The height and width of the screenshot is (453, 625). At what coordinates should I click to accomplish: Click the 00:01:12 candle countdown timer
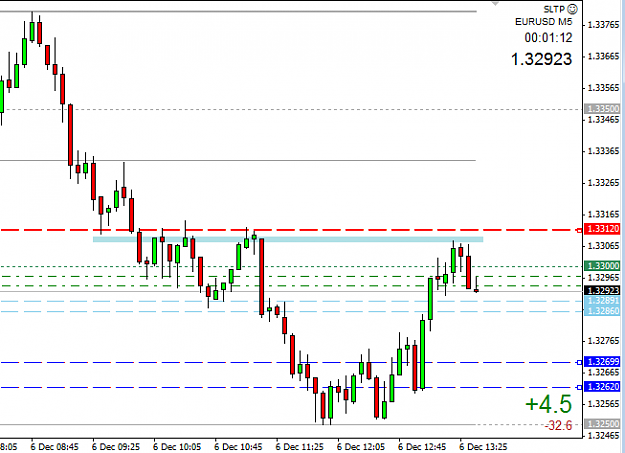(x=548, y=38)
